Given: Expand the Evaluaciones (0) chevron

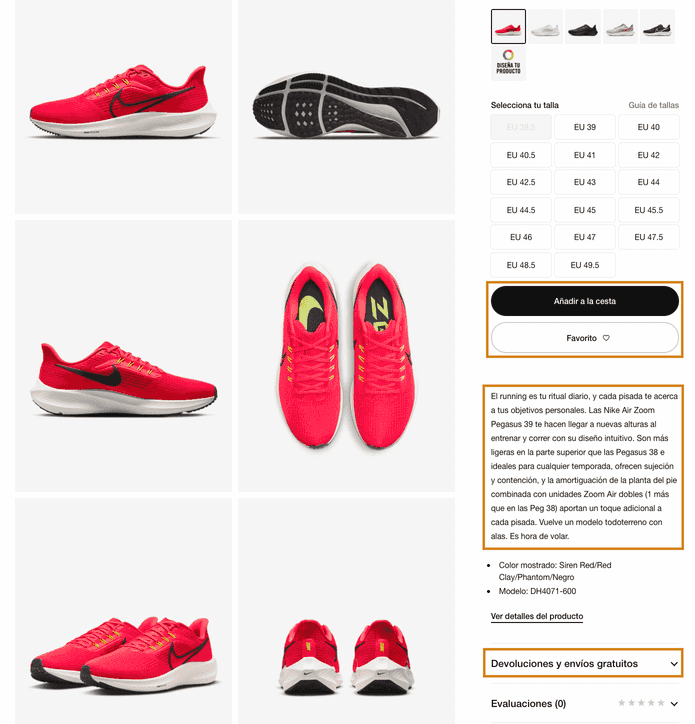Looking at the screenshot, I should [x=674, y=704].
